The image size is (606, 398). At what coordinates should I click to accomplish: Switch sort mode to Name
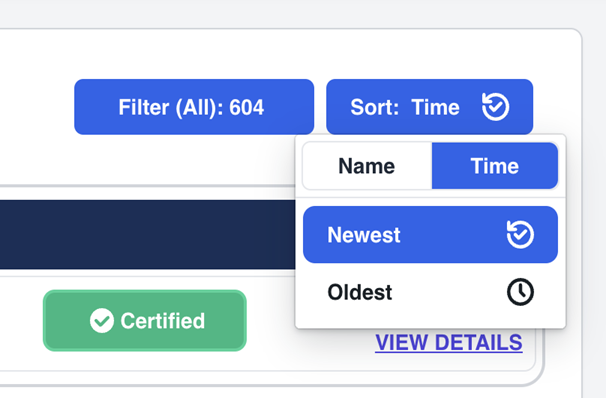[367, 166]
